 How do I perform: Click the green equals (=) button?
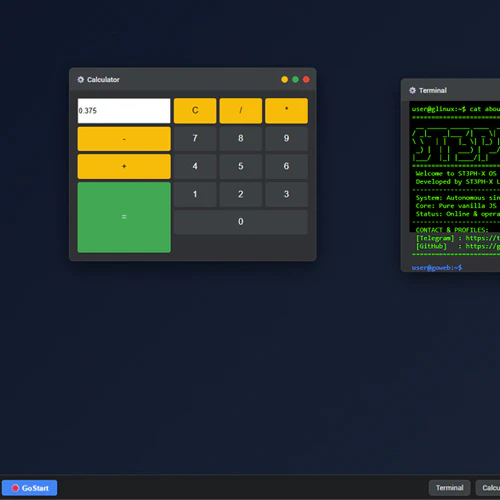[124, 217]
